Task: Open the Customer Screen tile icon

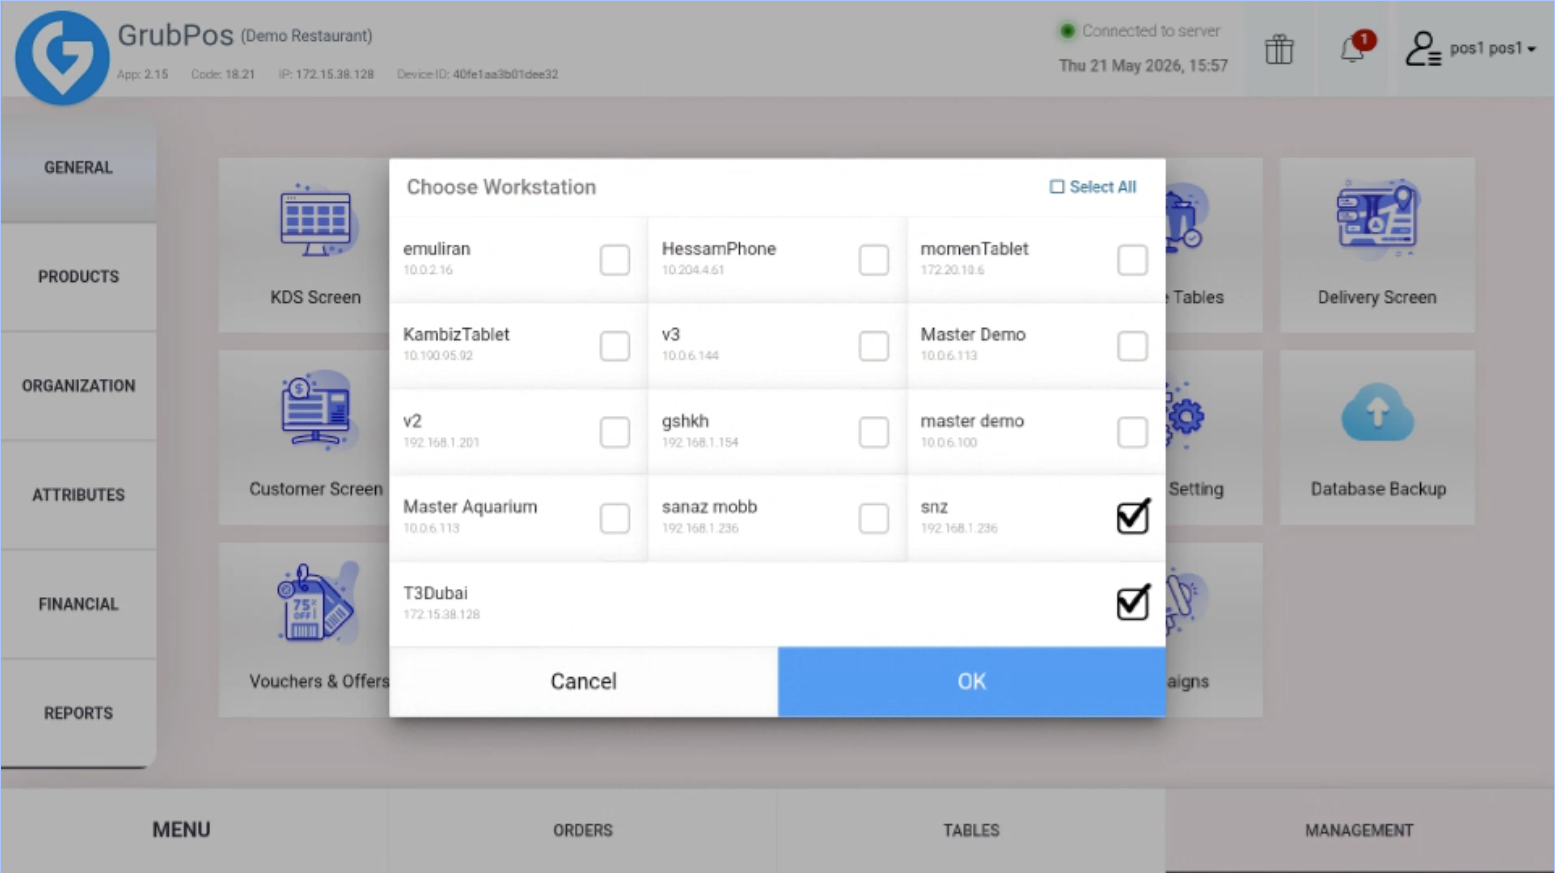Action: pos(315,411)
